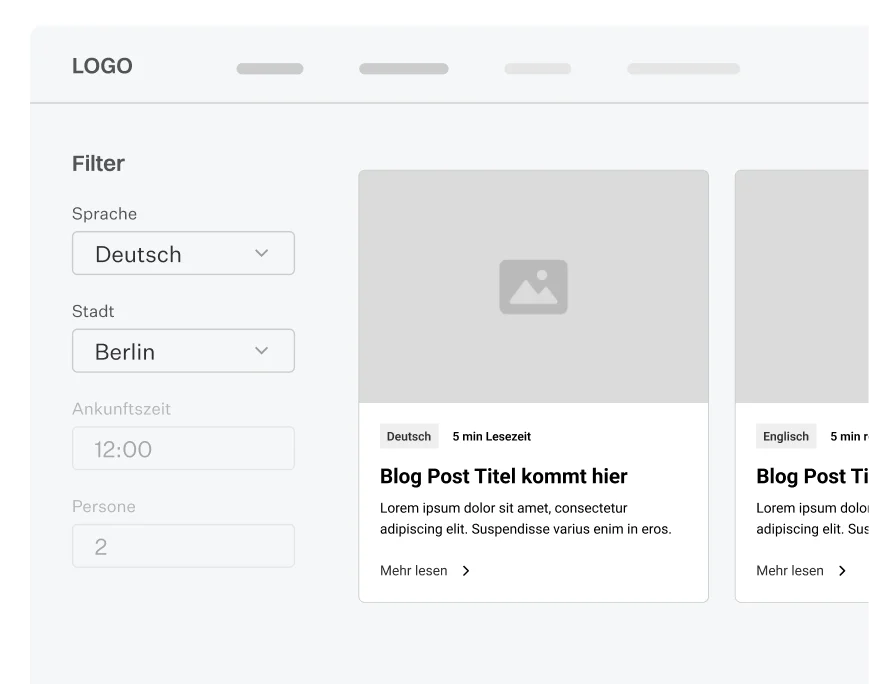
Task: Click the LOGO in the top left corner
Action: click(x=101, y=66)
